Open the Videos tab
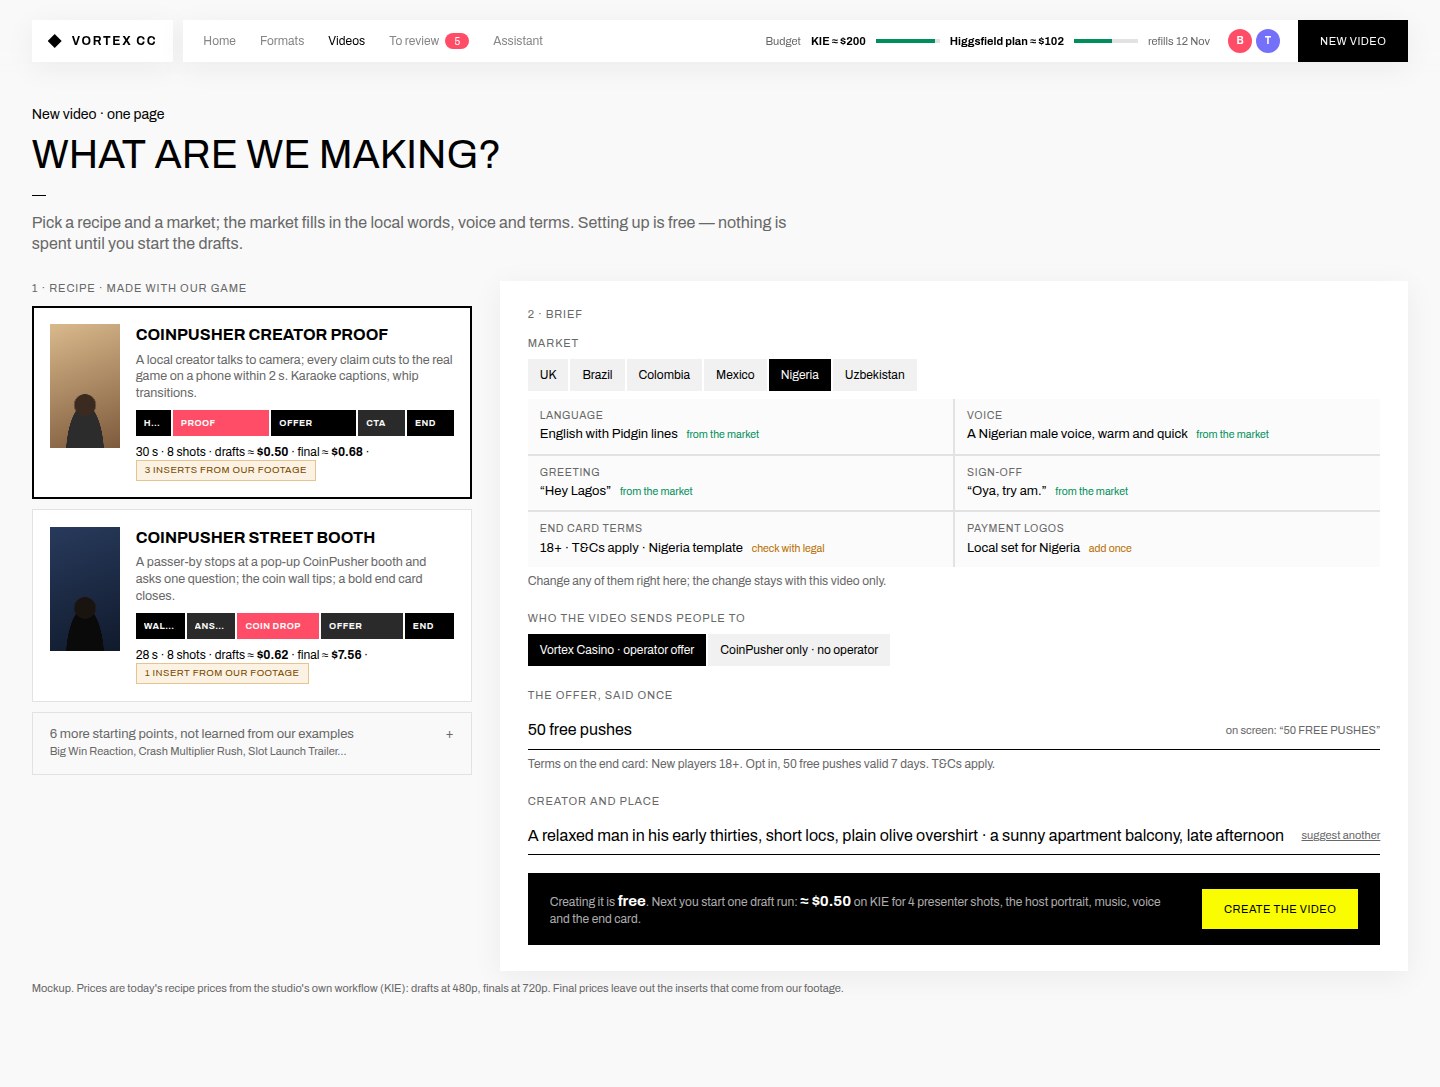 (346, 41)
